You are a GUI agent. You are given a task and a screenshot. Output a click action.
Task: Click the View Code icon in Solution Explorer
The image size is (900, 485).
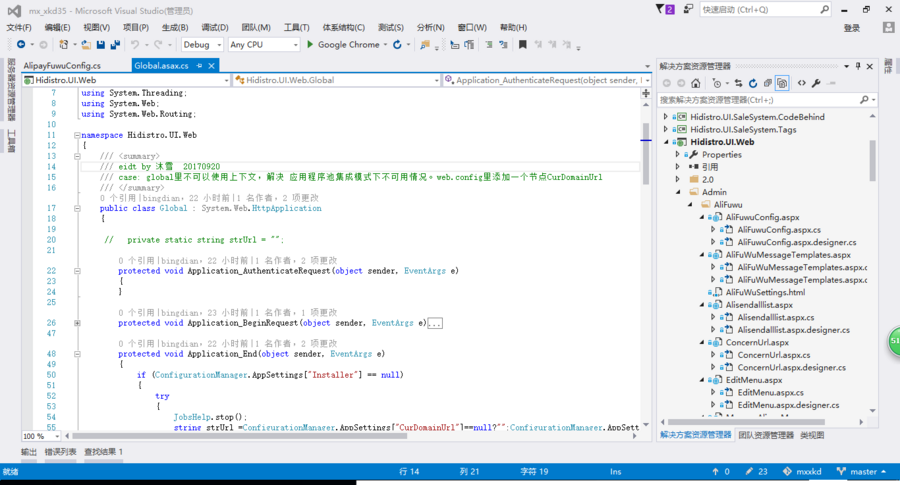coord(802,83)
